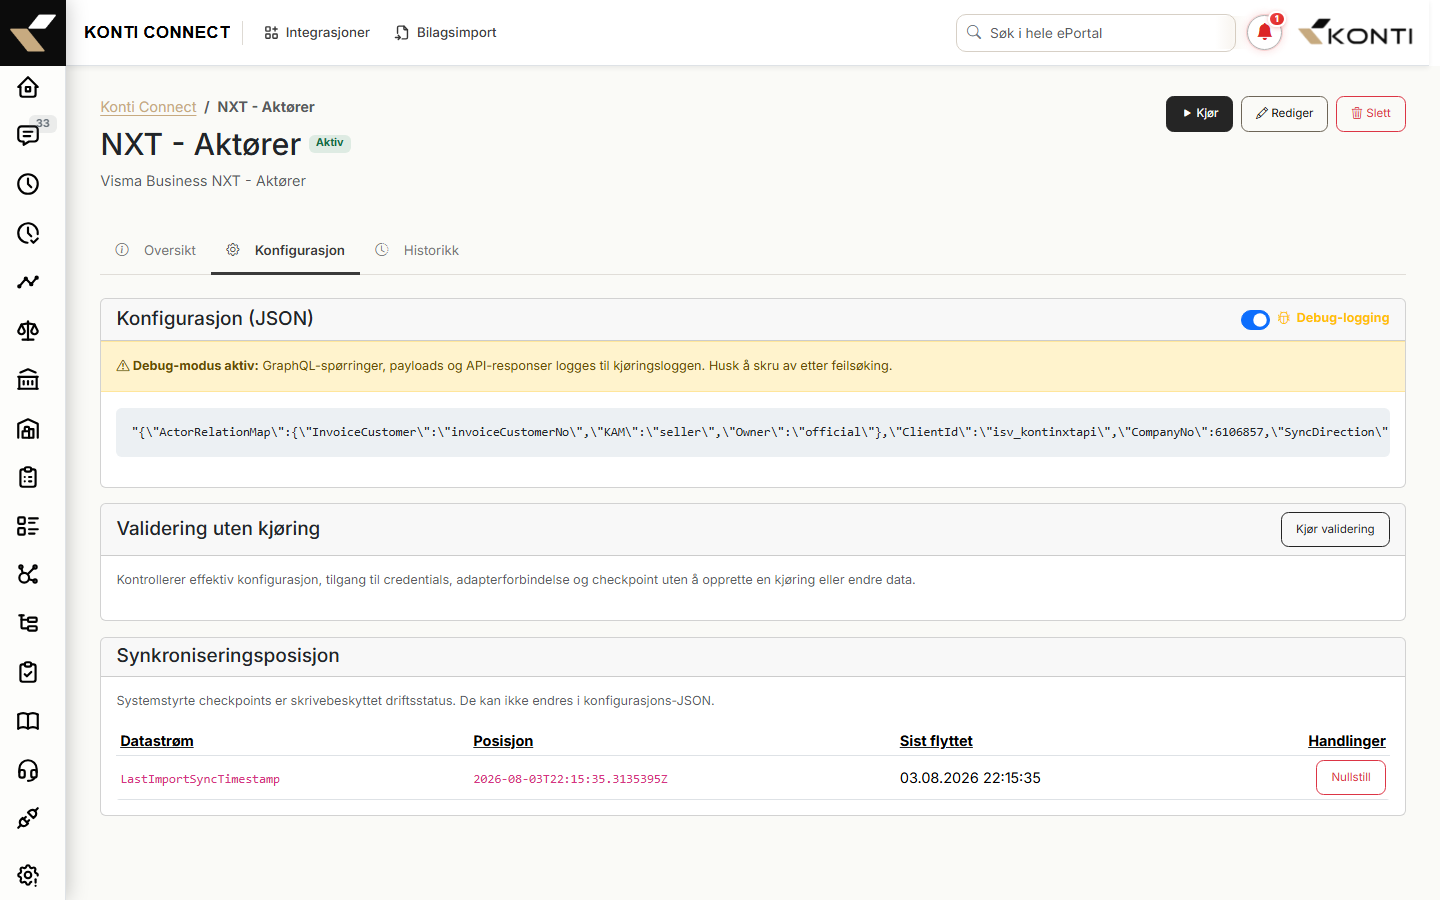Open the home icon in the sidebar
The height and width of the screenshot is (900, 1440).
(x=28, y=87)
